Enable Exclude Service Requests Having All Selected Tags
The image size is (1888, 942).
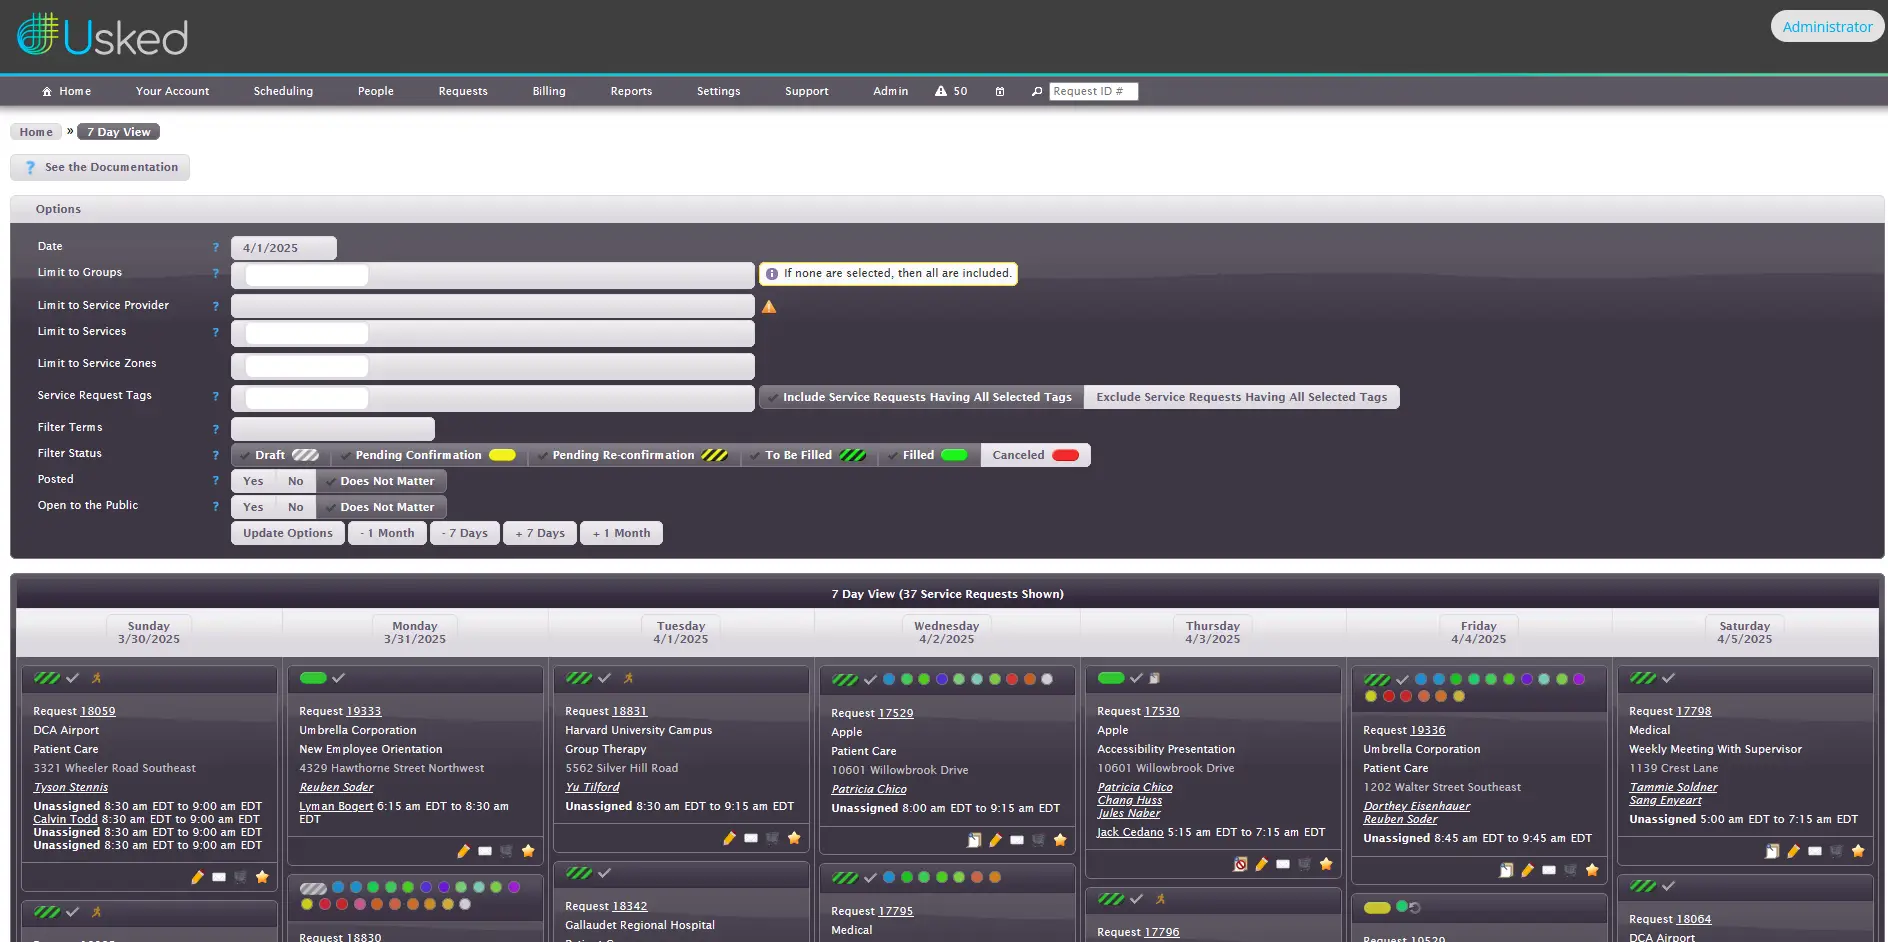1241,397
